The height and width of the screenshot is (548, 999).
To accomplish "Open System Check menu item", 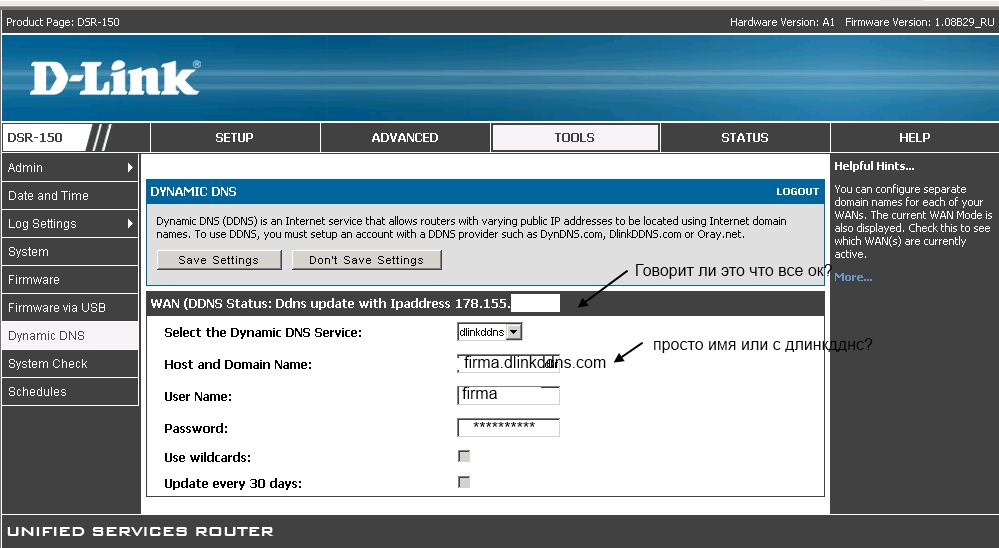I will 70,364.
